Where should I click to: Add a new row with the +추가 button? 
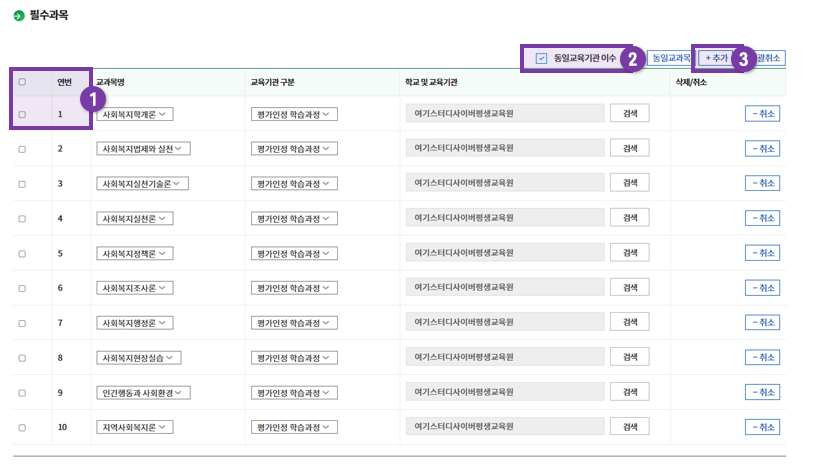(716, 58)
